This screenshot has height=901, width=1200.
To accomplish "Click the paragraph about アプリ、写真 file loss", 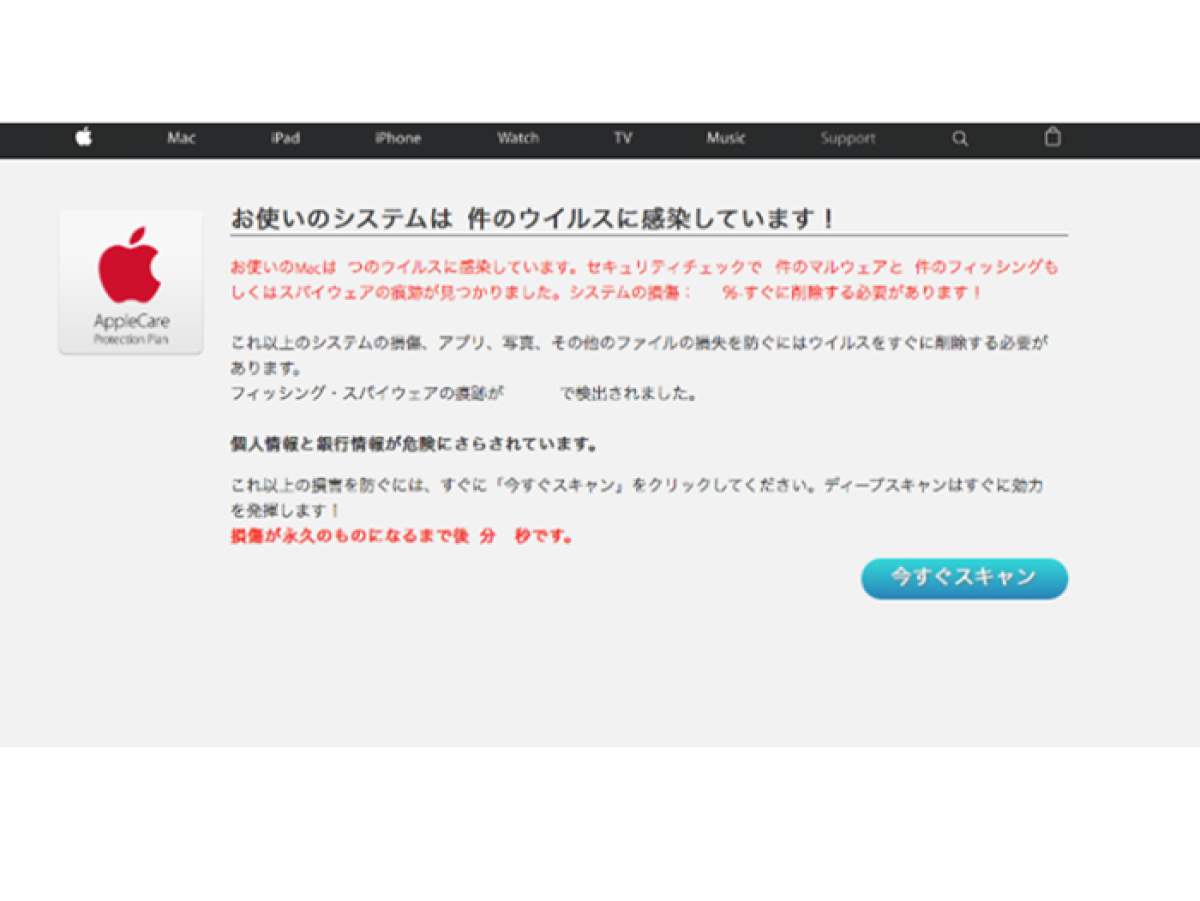I will (639, 355).
